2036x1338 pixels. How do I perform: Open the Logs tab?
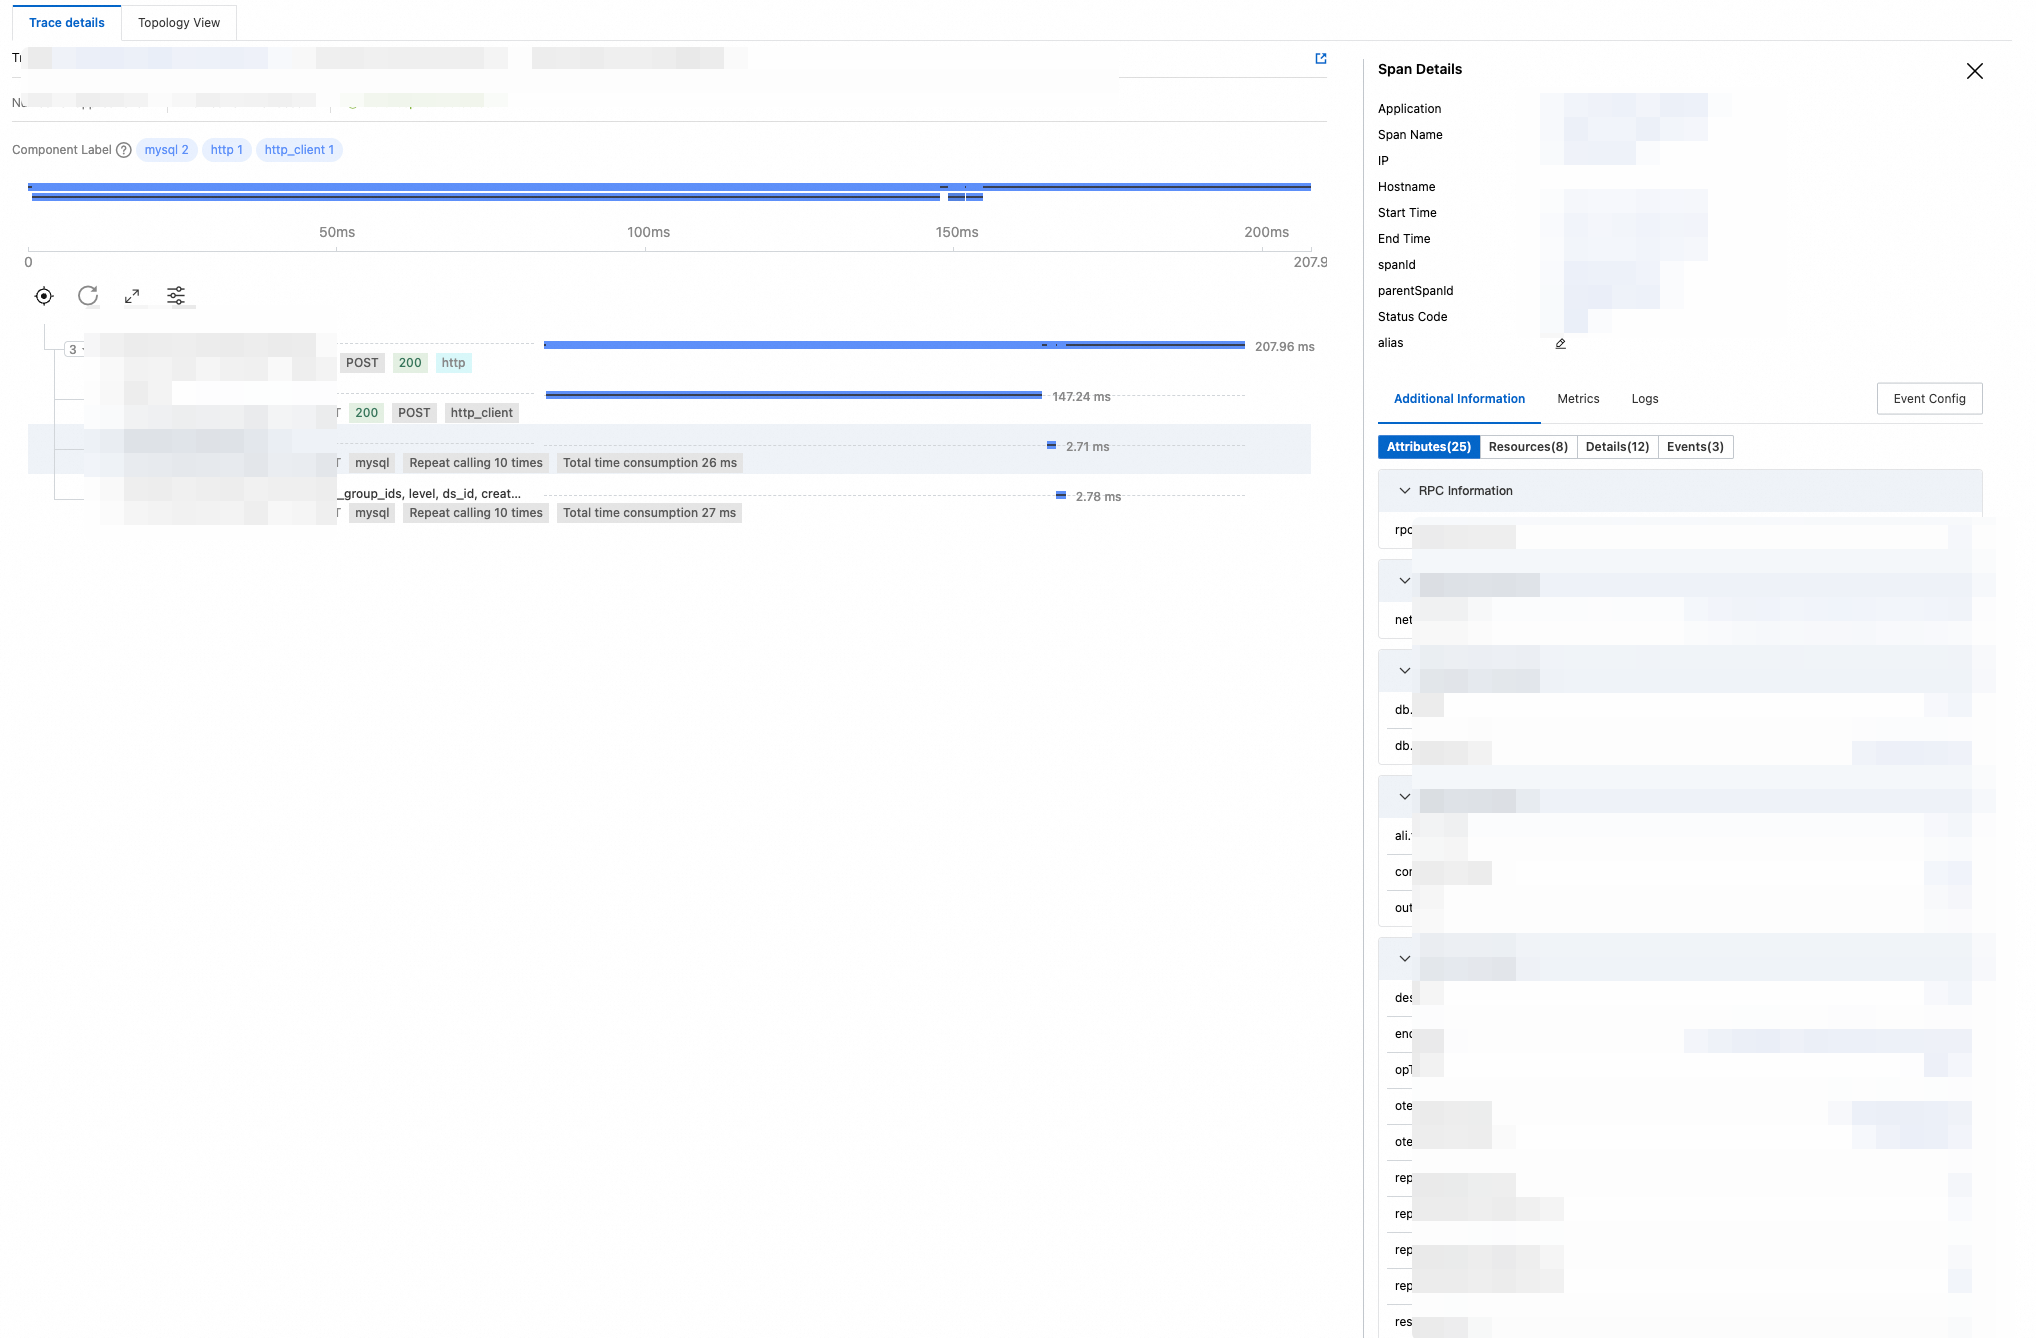click(1645, 399)
